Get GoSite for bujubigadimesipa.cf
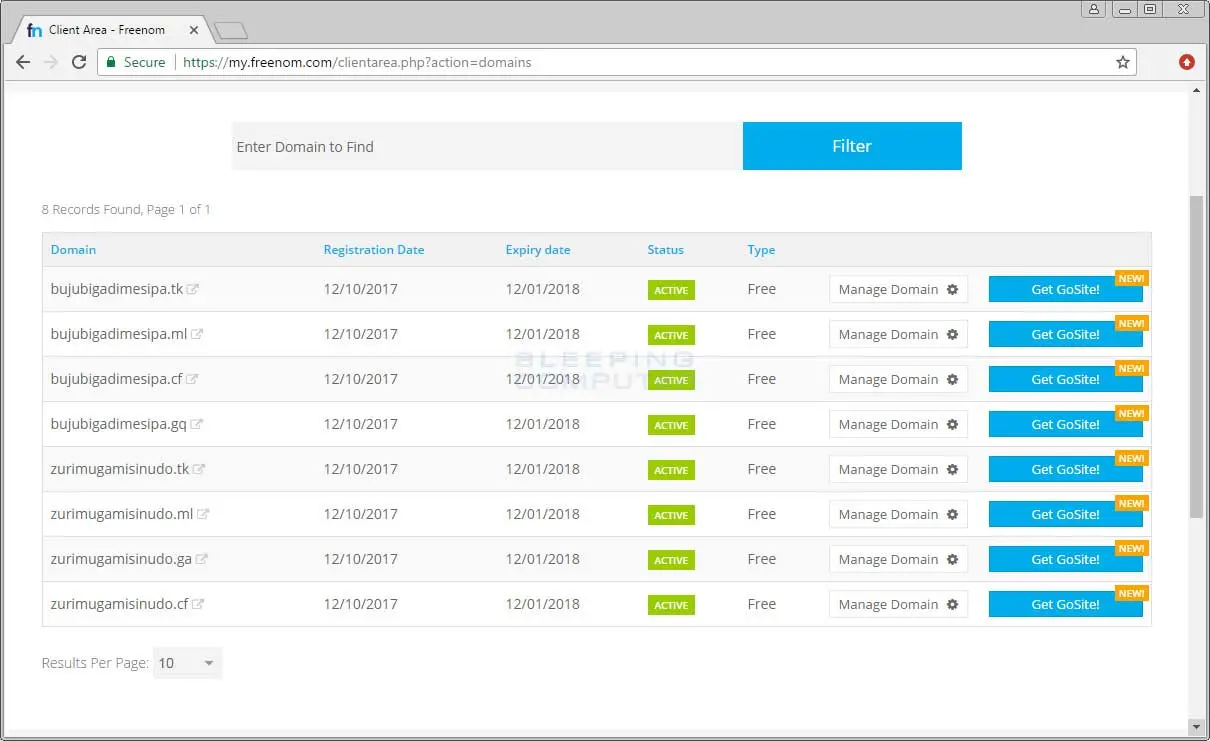The width and height of the screenshot is (1210, 741). [1065, 380]
